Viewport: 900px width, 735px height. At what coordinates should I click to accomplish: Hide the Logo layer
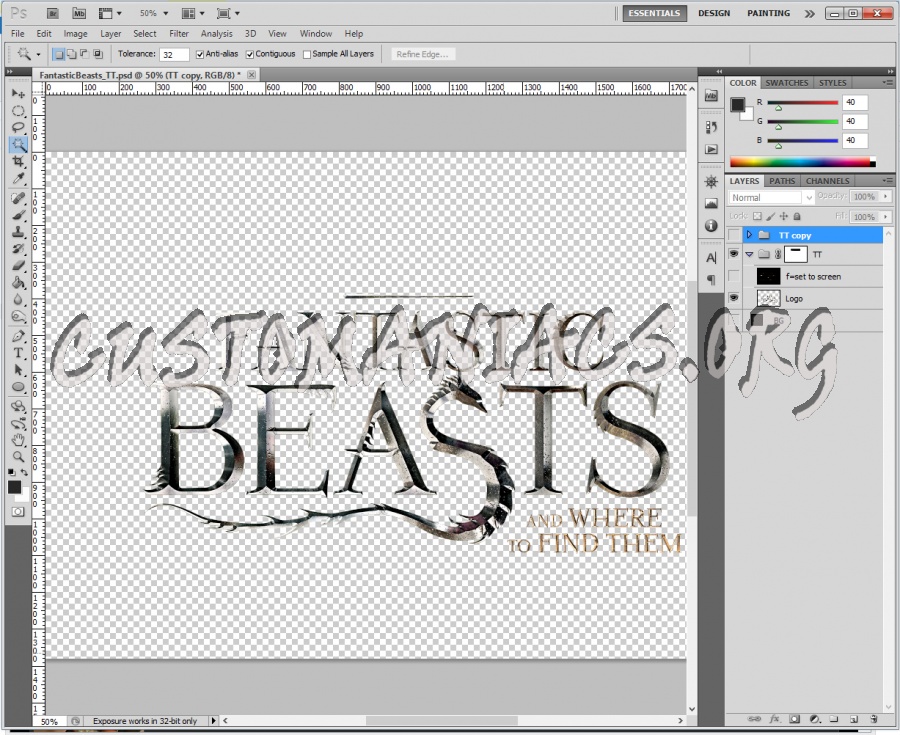pos(734,298)
